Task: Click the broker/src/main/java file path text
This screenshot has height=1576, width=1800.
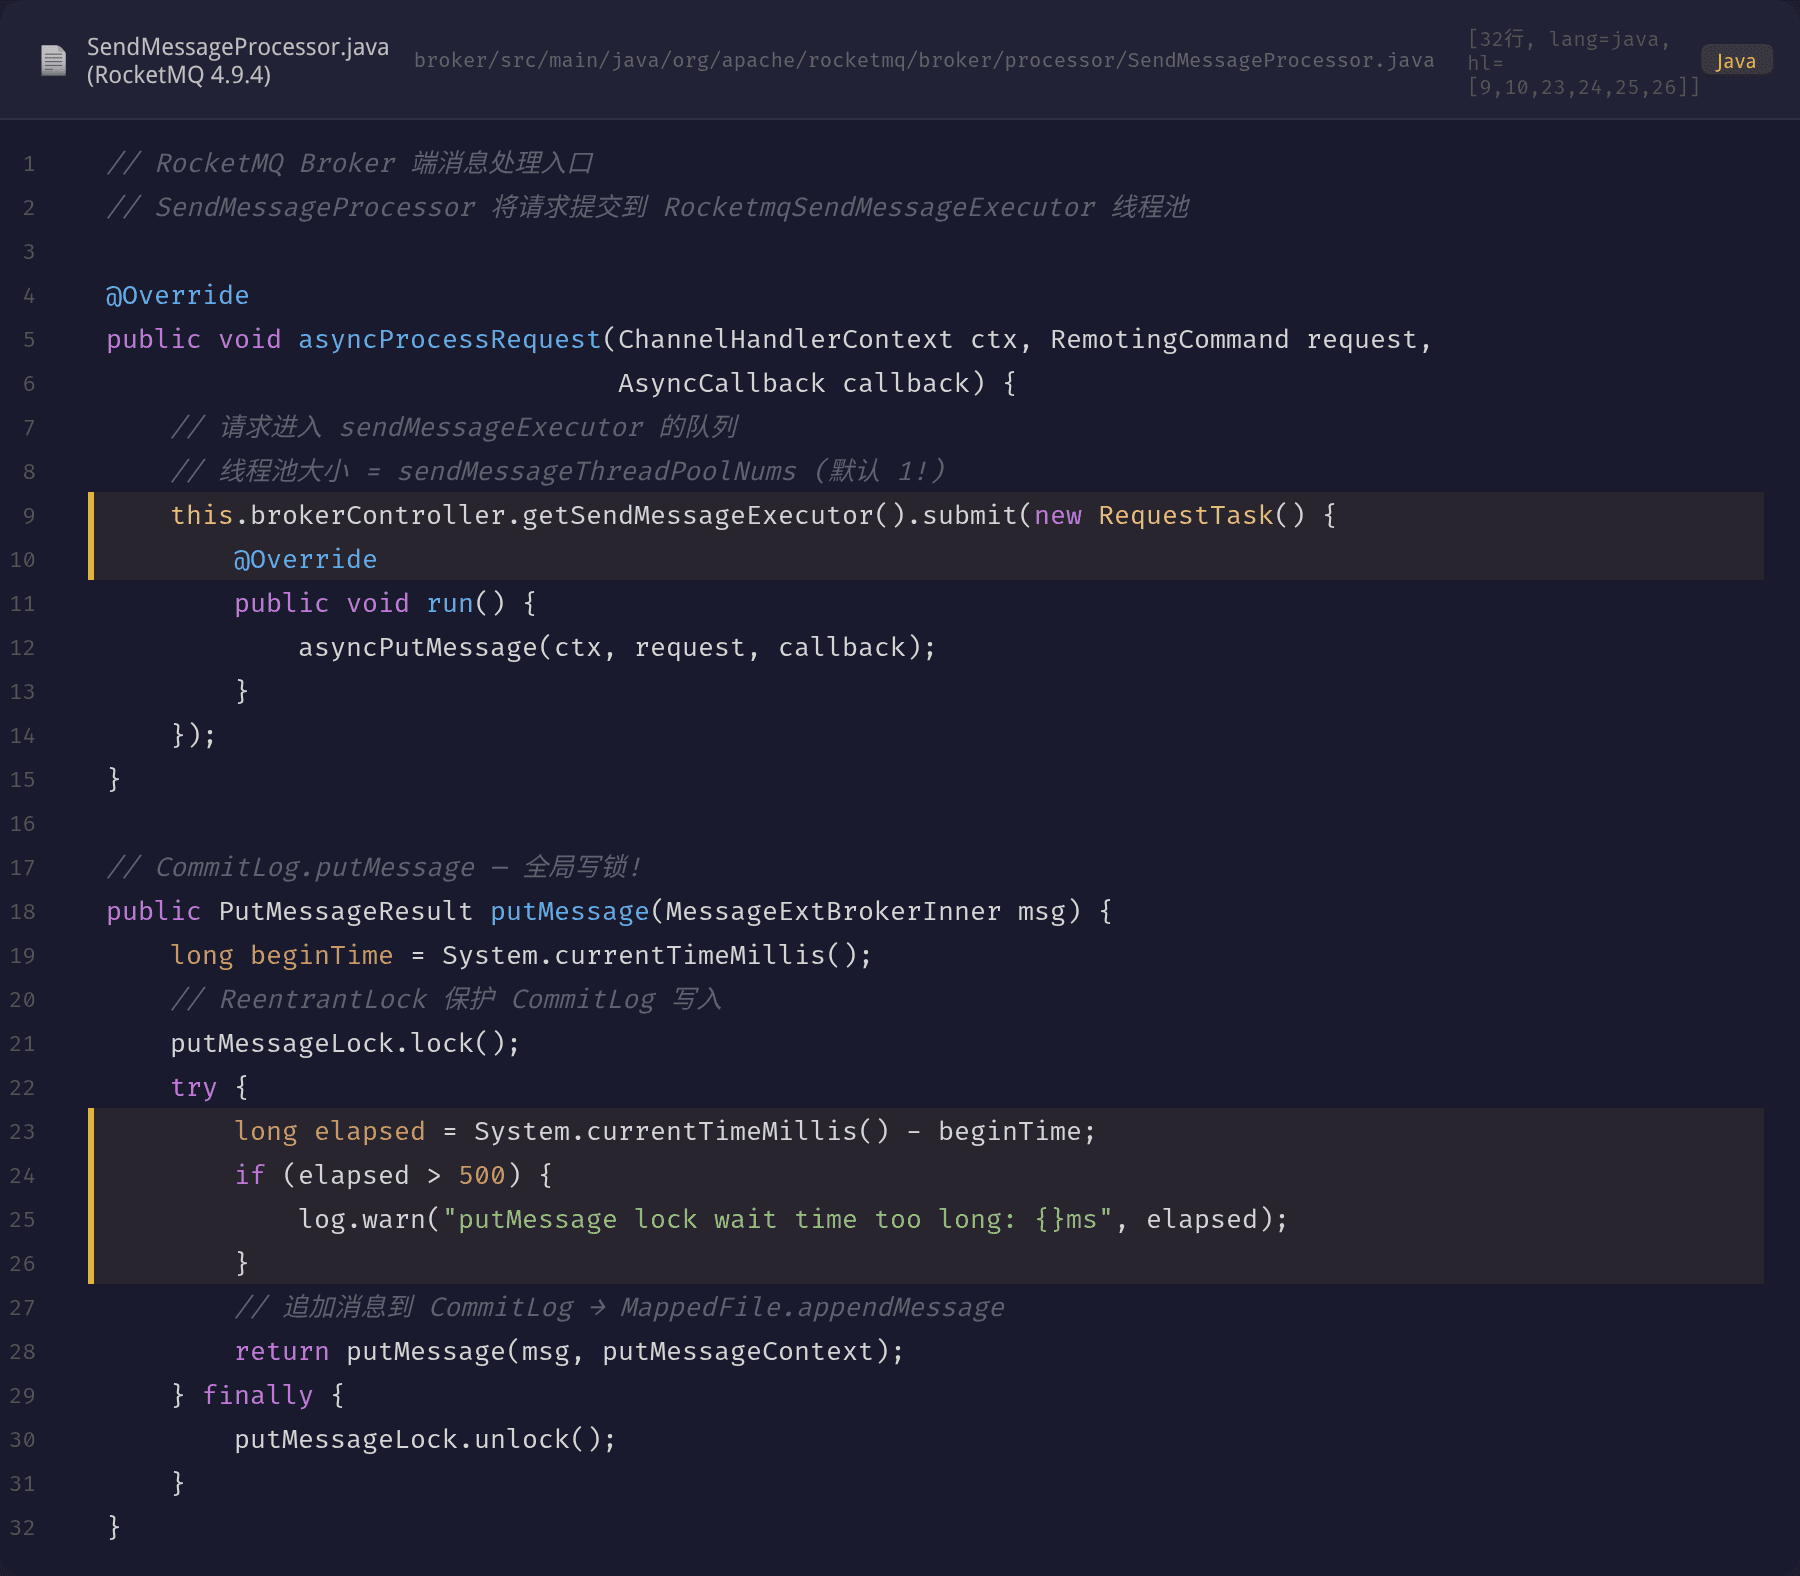Action: click(x=924, y=61)
